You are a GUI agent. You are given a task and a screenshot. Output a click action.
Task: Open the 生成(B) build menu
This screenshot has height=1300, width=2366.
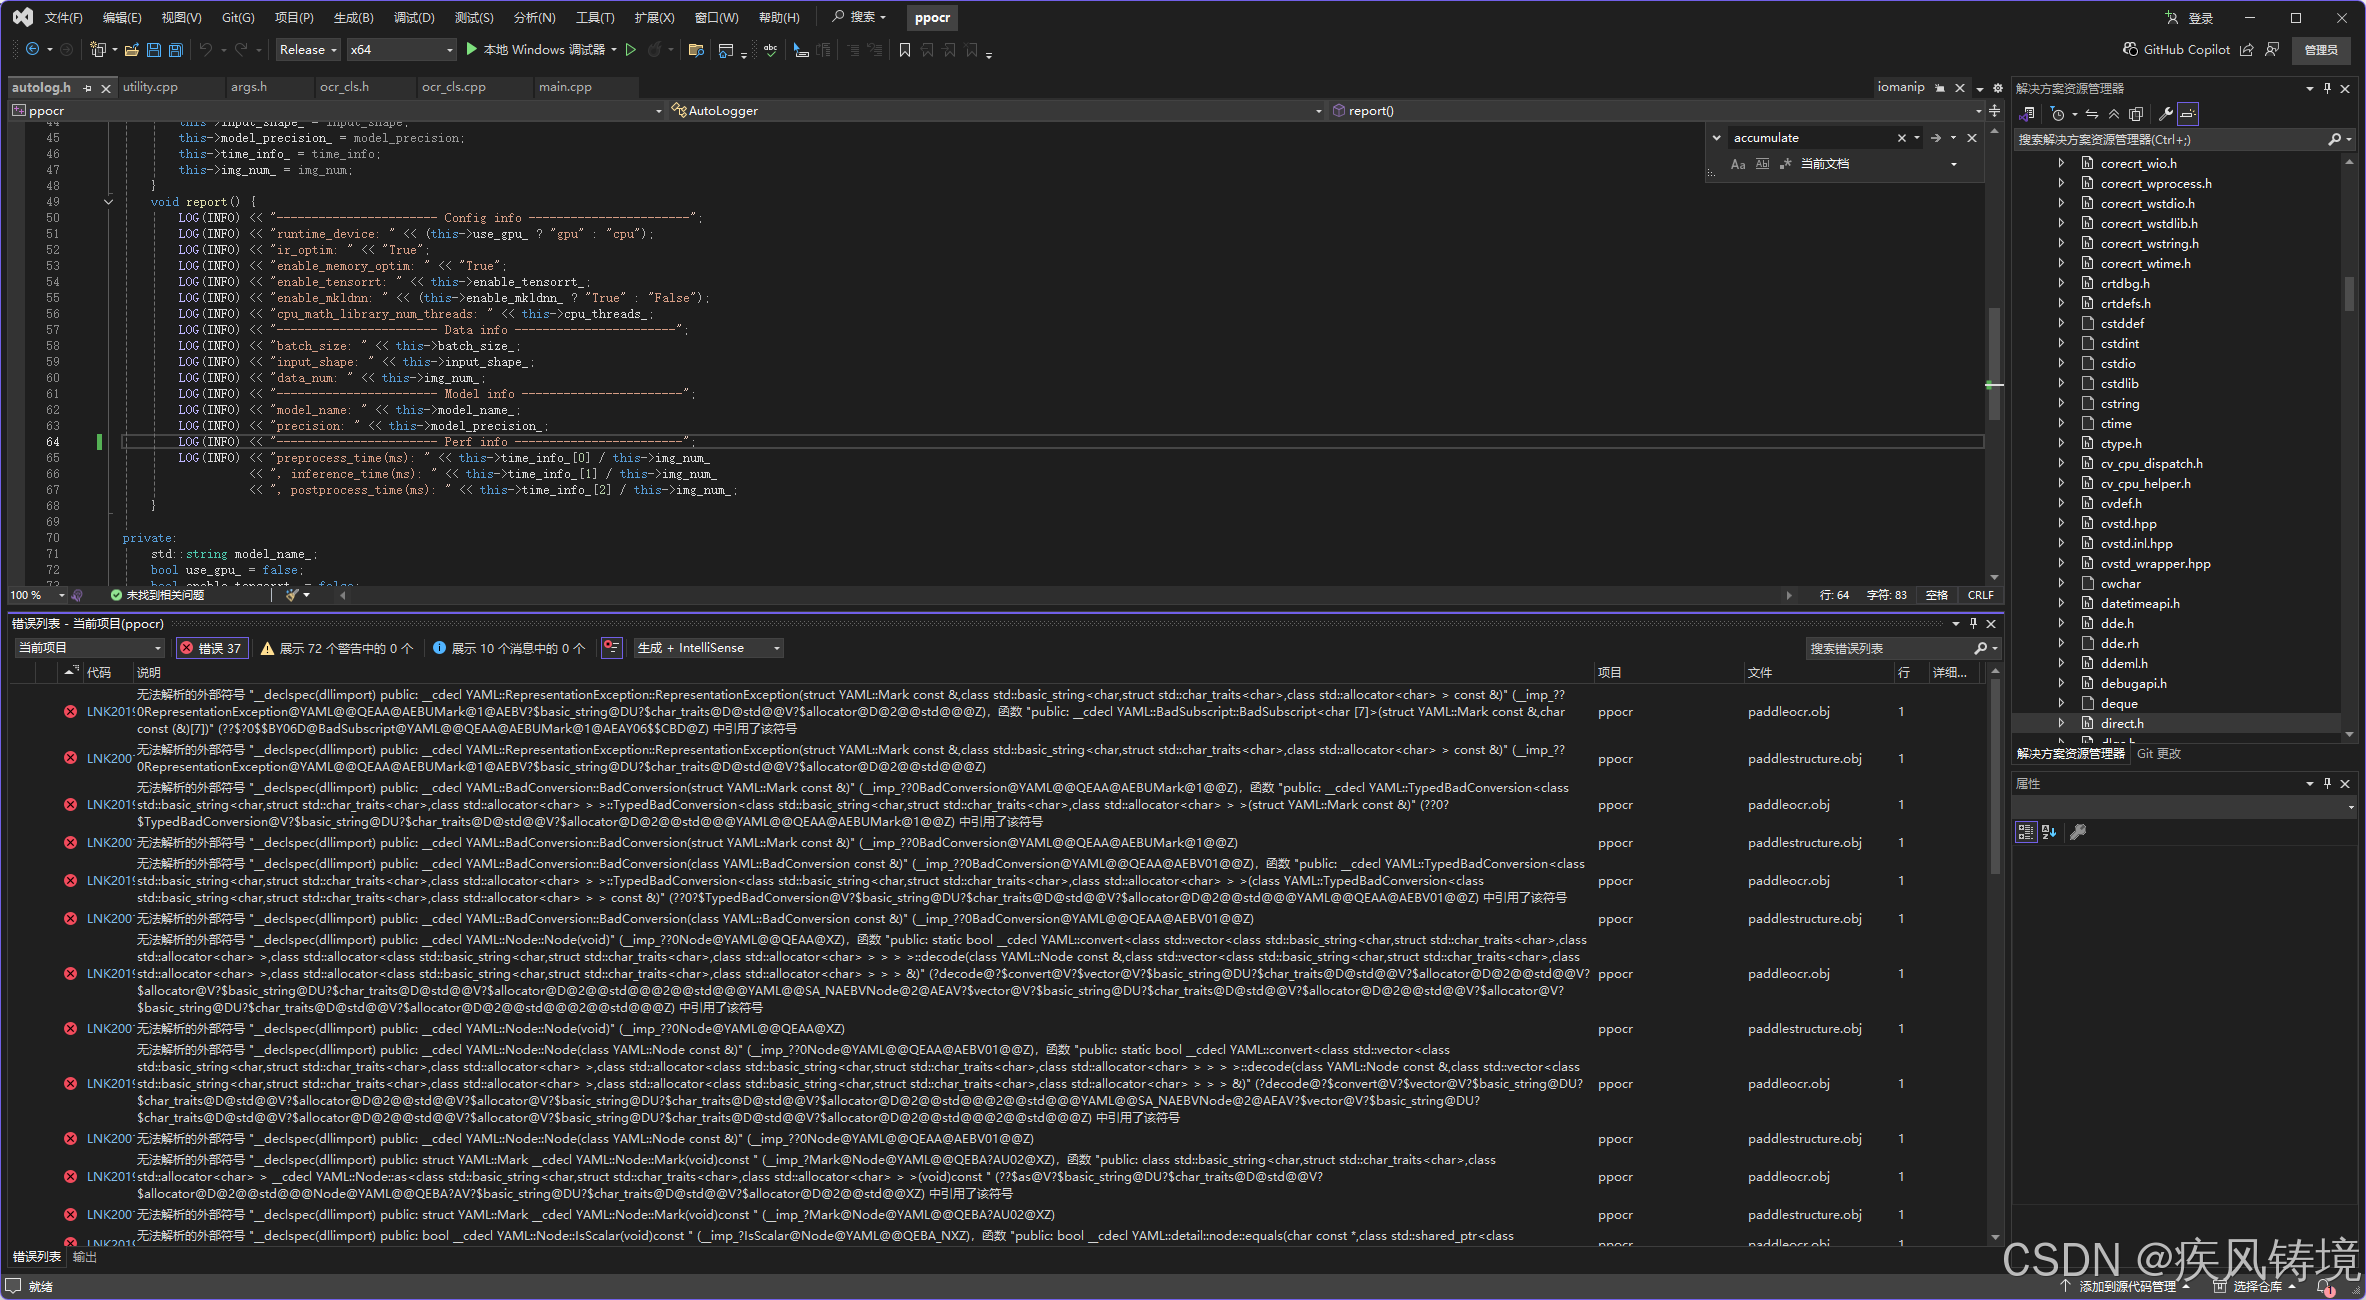[353, 17]
